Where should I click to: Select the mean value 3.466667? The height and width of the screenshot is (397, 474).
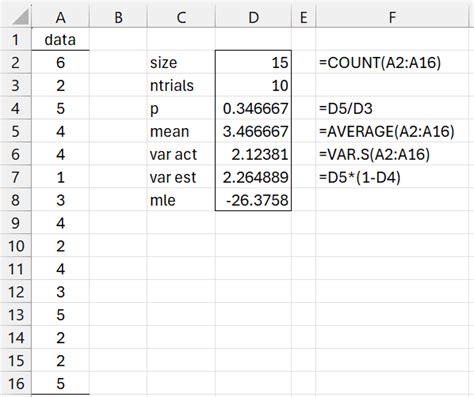click(253, 131)
